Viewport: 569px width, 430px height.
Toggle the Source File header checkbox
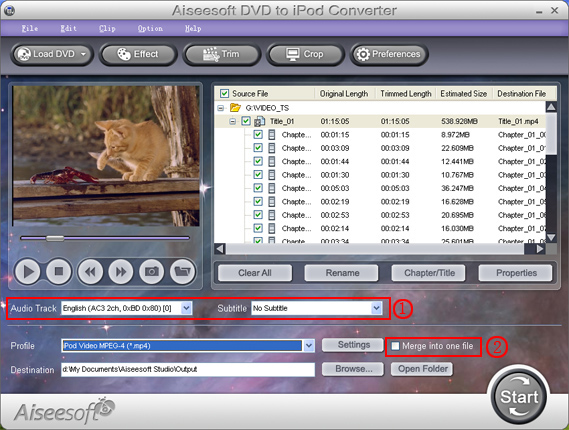click(224, 94)
